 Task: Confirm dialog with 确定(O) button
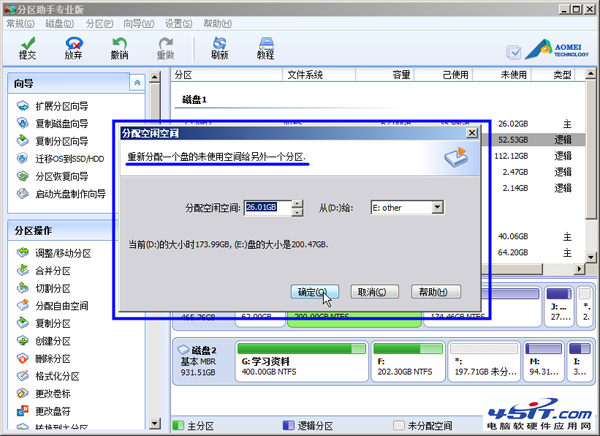click(x=315, y=292)
